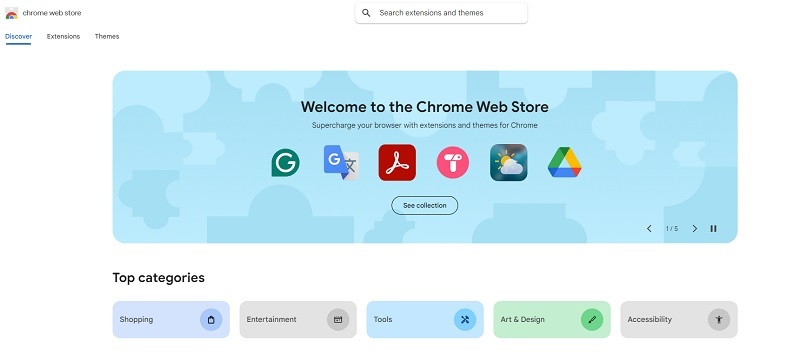Click the See collection button

pyautogui.click(x=424, y=205)
